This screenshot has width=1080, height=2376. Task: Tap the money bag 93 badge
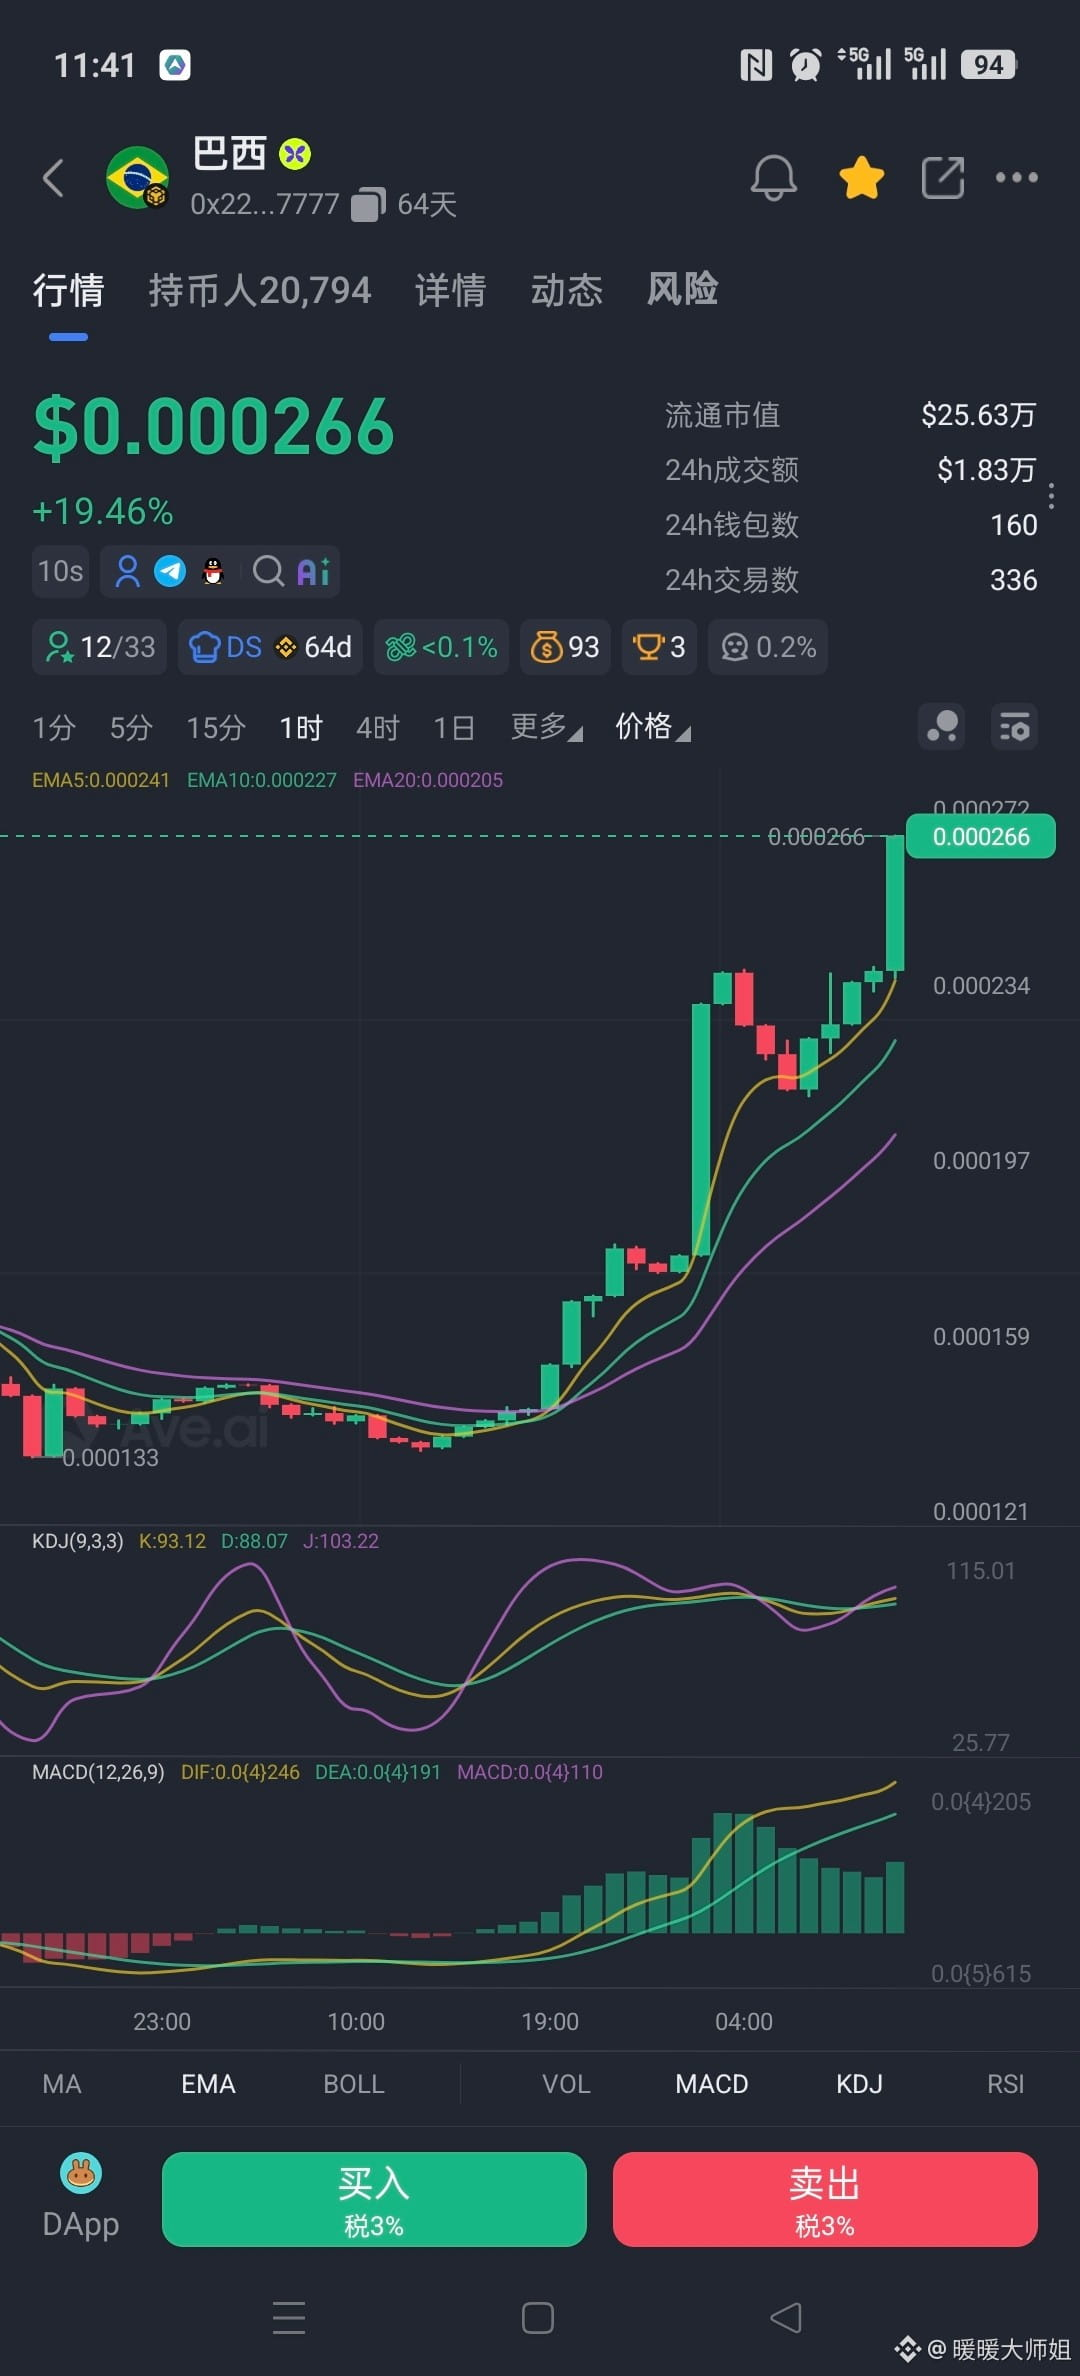[x=565, y=647]
